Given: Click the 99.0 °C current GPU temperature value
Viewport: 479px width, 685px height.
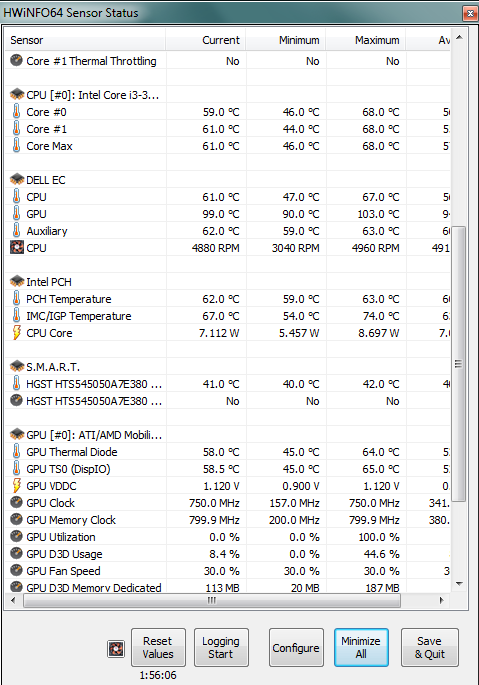Looking at the screenshot, I should (221, 214).
